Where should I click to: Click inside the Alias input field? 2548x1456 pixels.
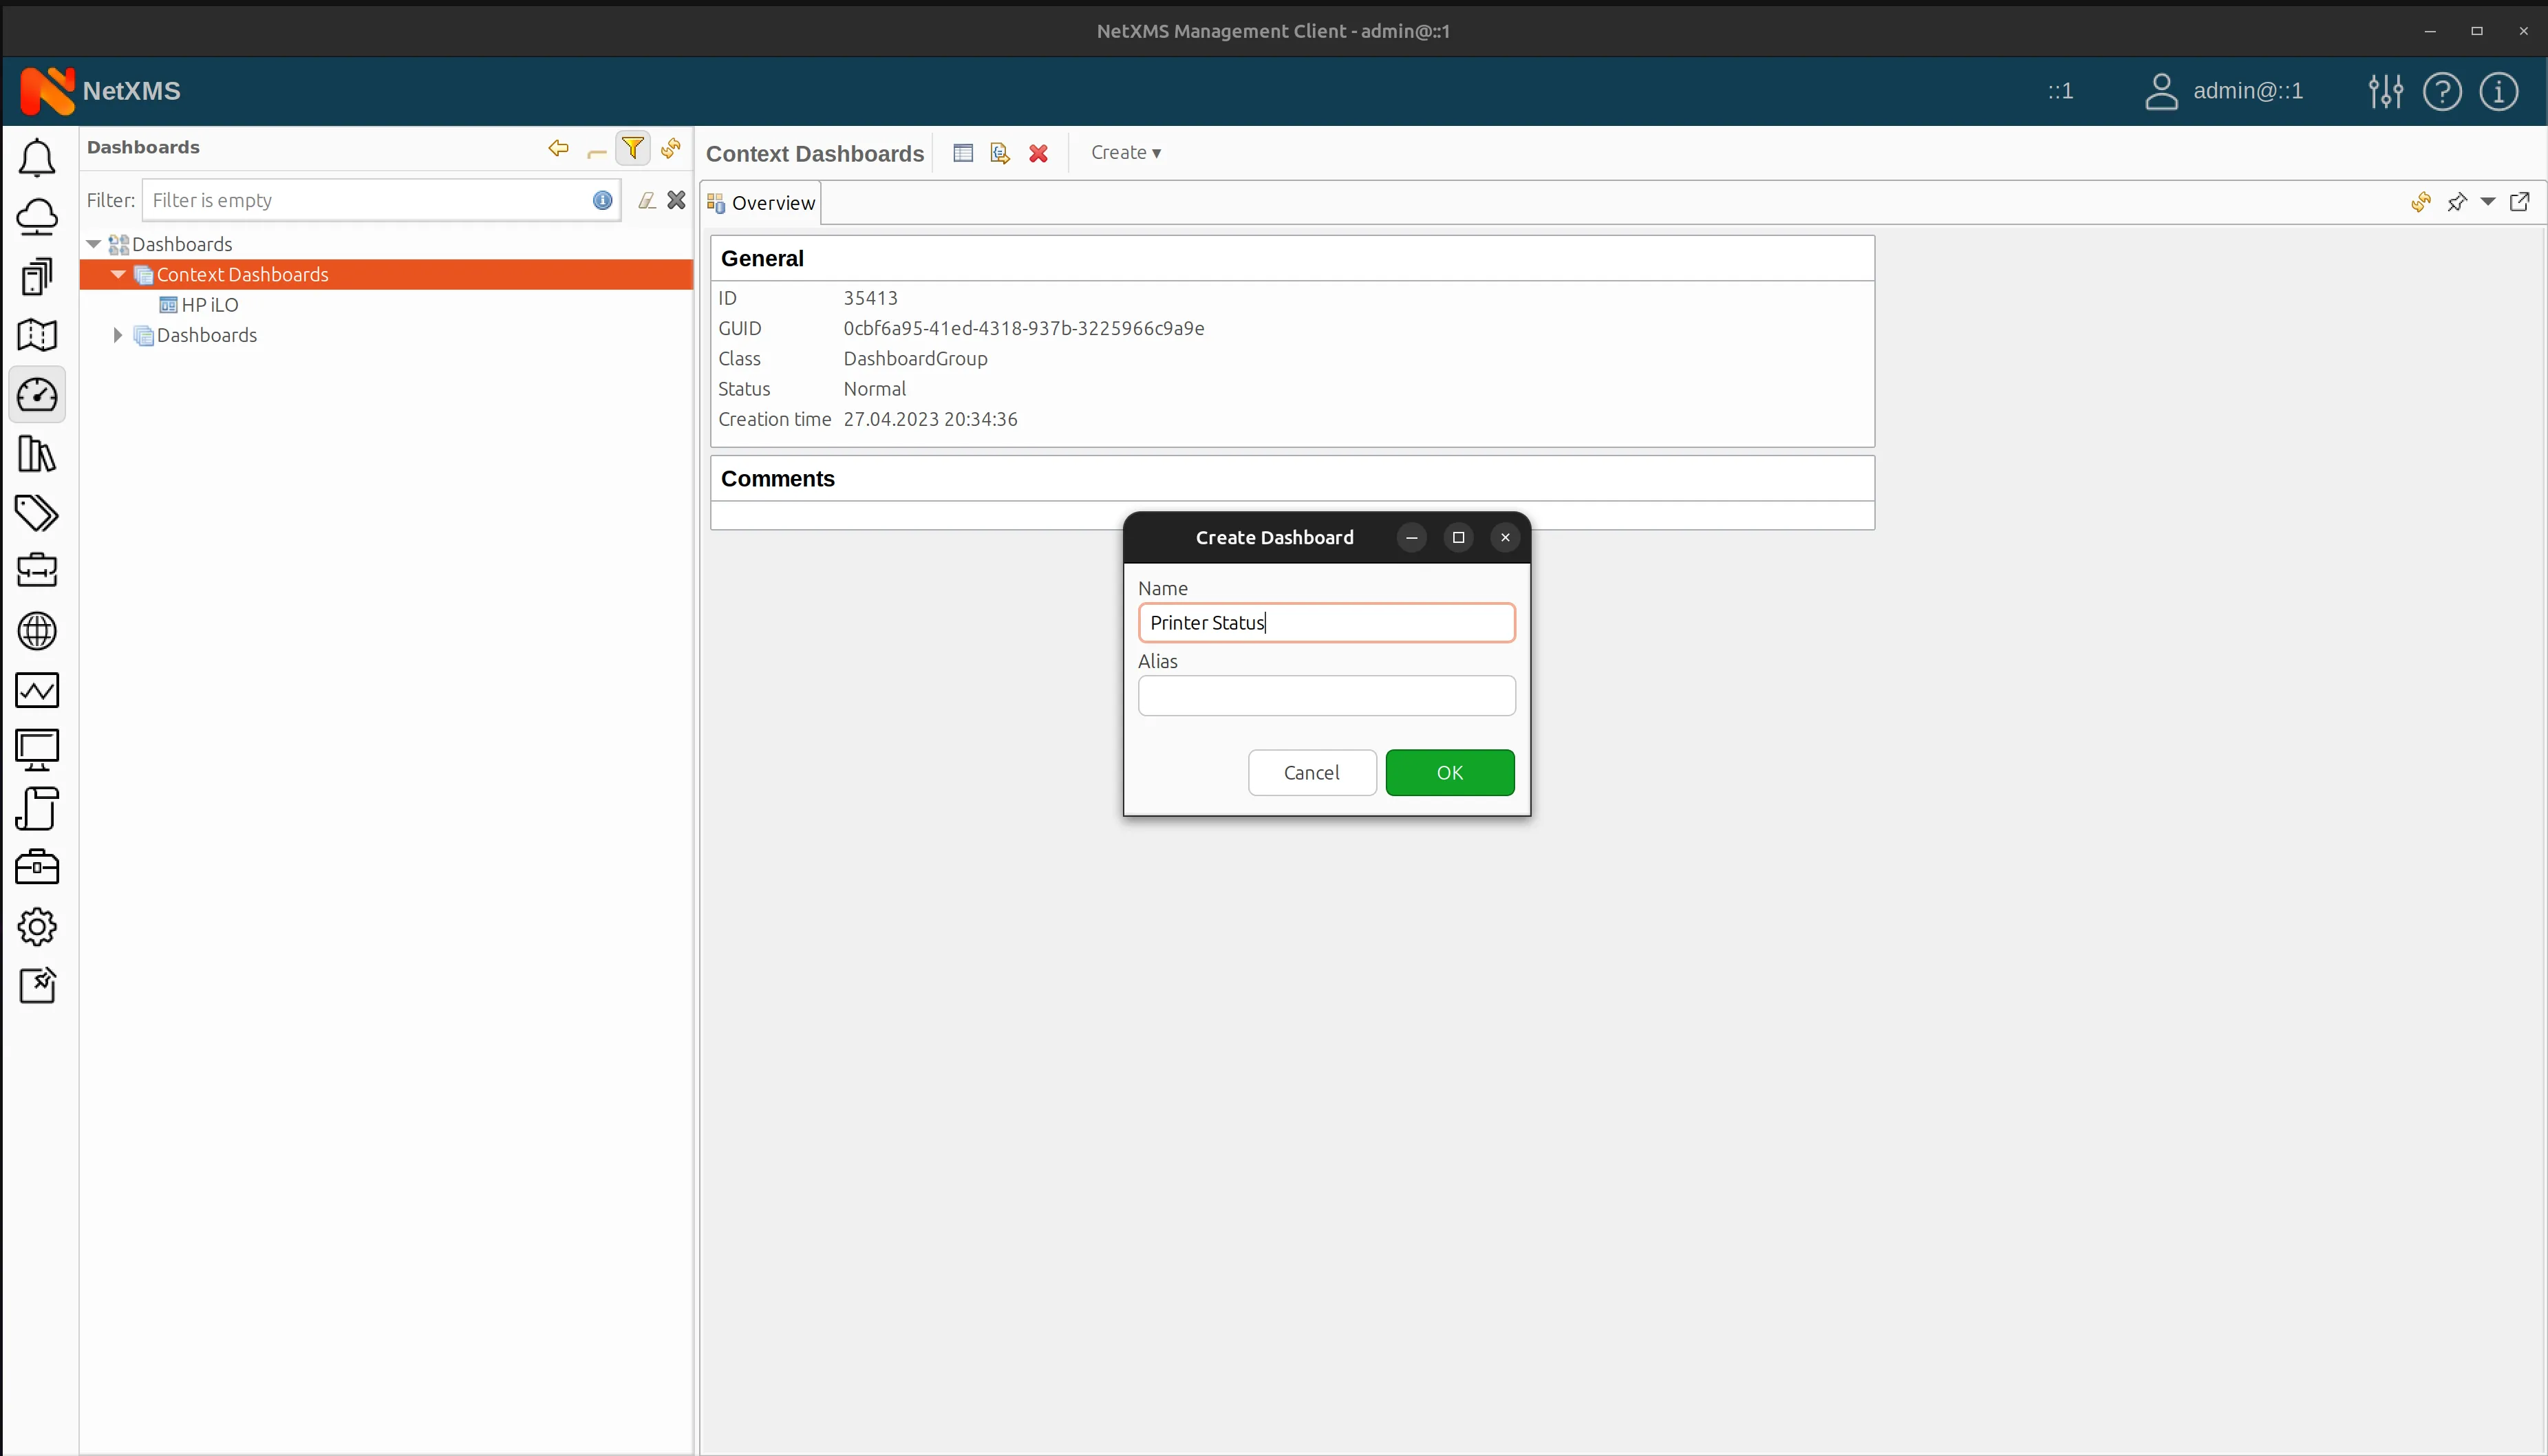(x=1326, y=695)
